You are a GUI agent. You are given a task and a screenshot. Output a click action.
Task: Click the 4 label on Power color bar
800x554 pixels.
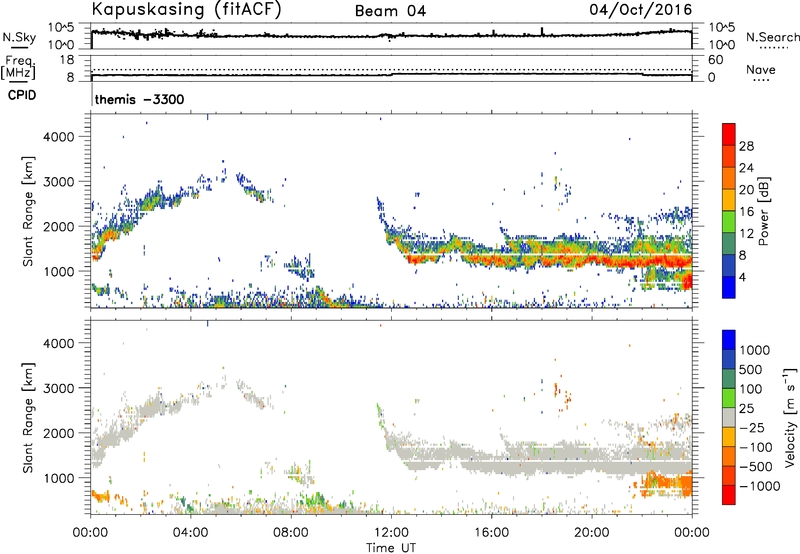[x=743, y=277]
